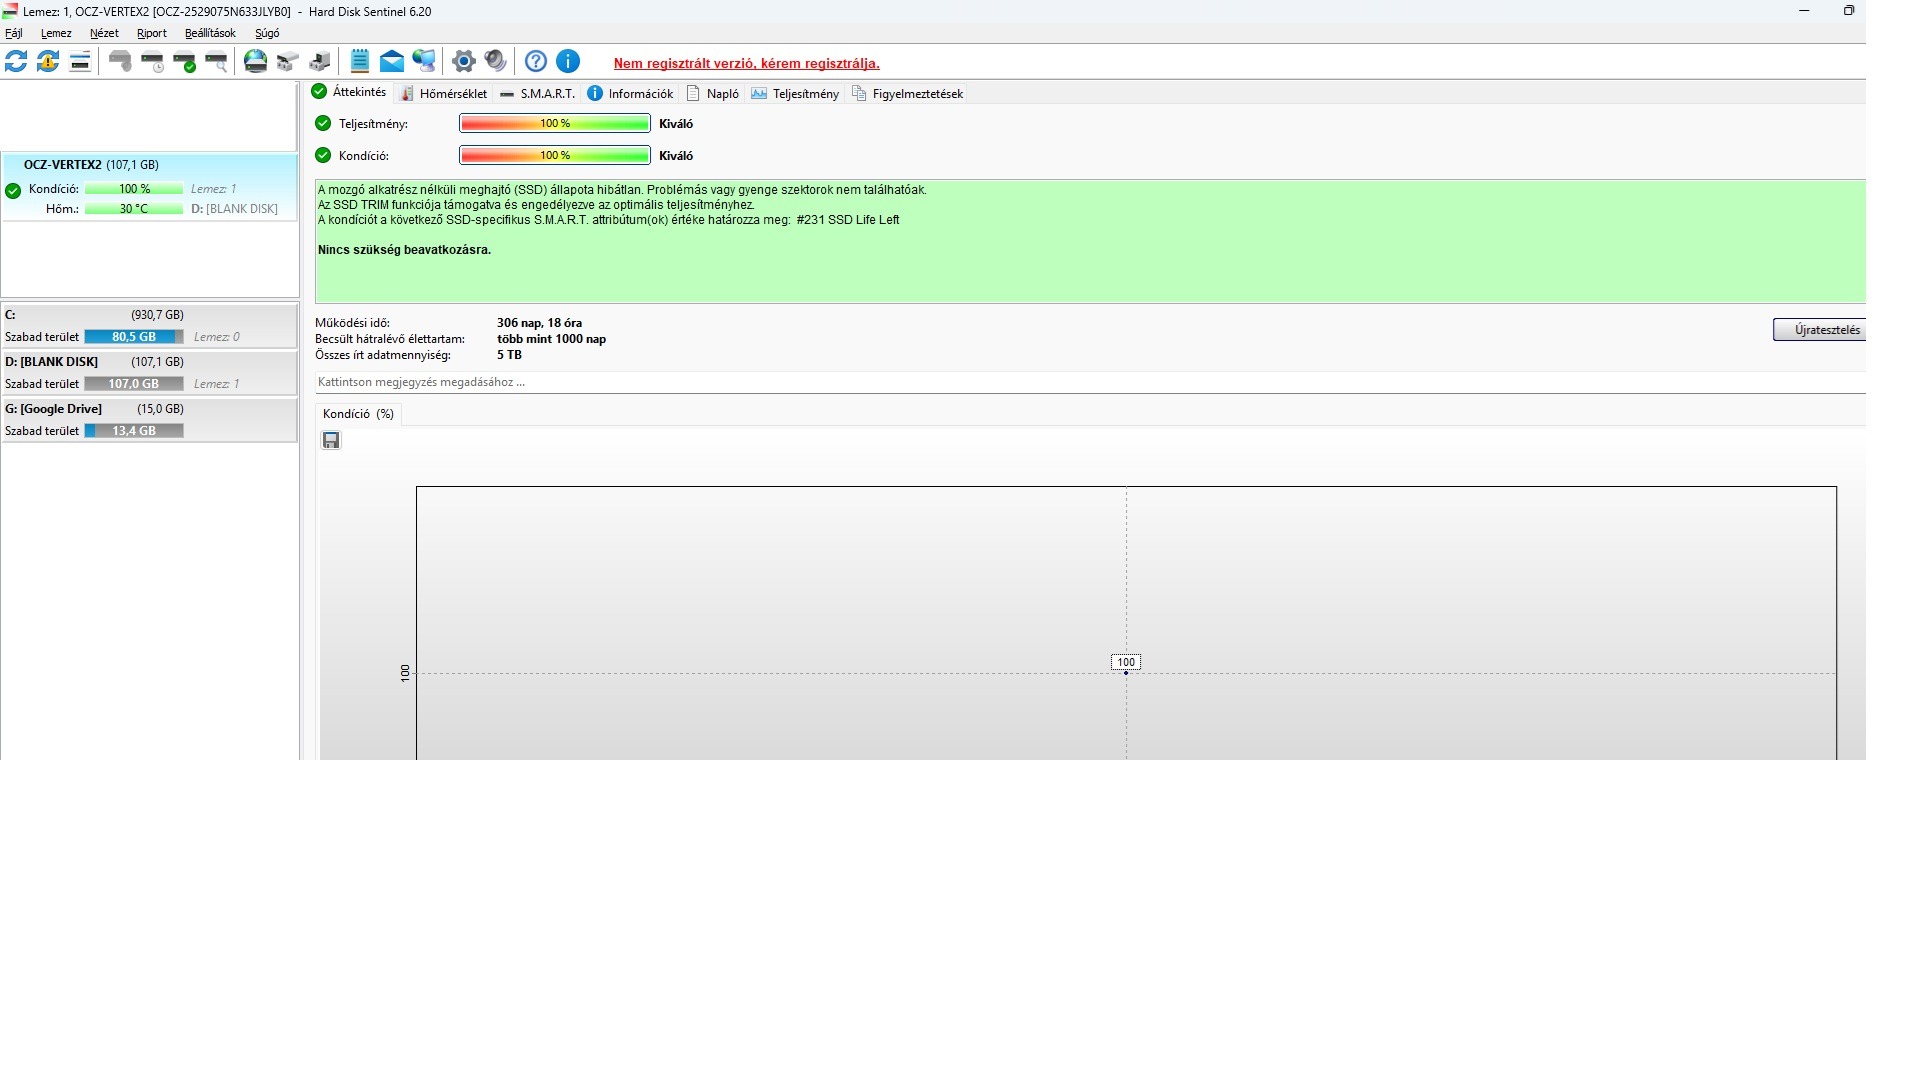Open the Nézet menu
1910x1075 pixels.
pos(104,33)
